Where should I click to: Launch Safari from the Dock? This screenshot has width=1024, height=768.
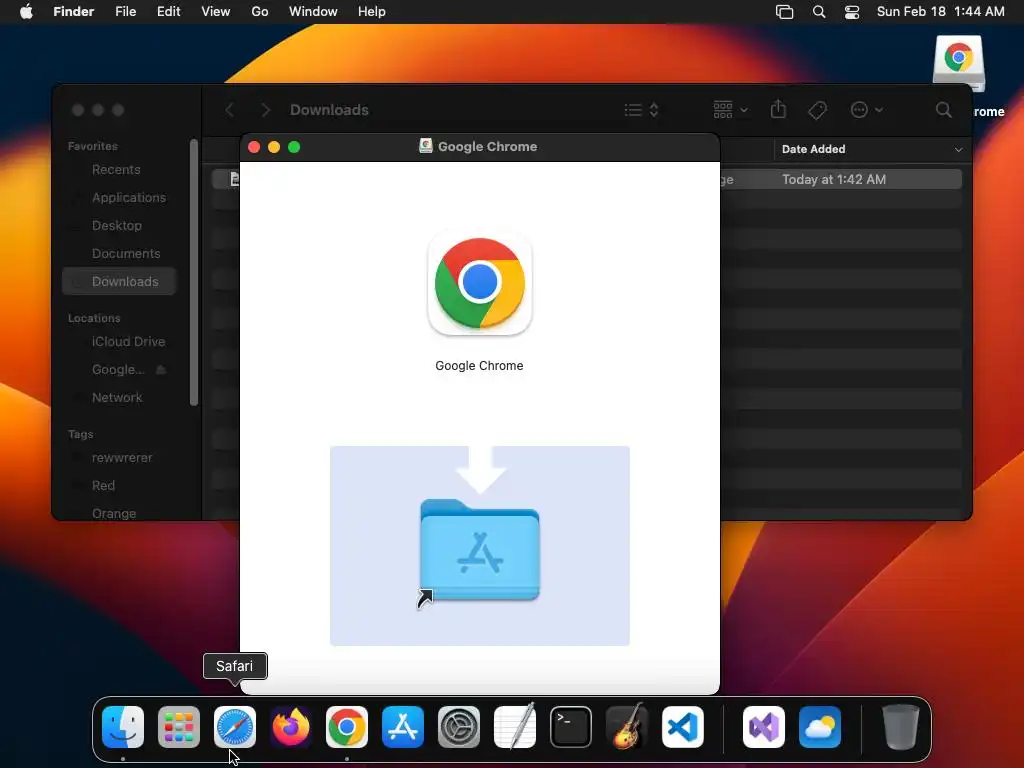[235, 727]
